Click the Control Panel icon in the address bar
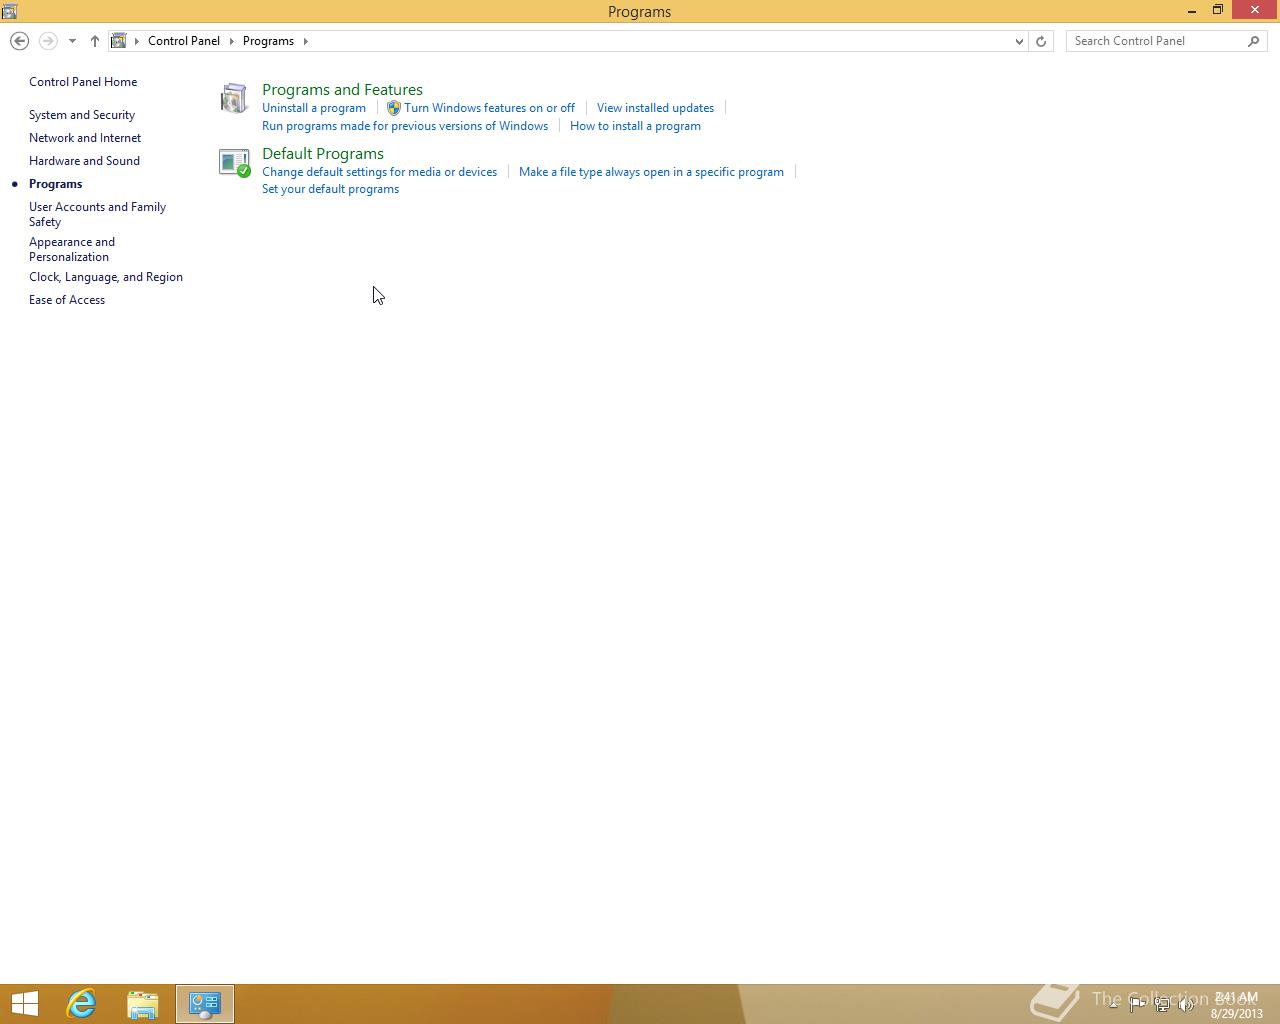The height and width of the screenshot is (1024, 1280). pyautogui.click(x=118, y=41)
